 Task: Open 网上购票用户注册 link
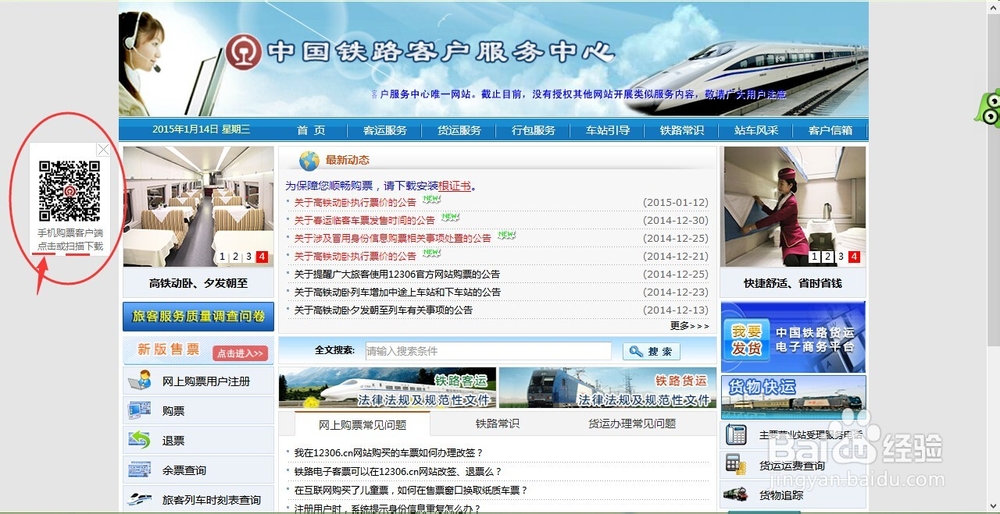pyautogui.click(x=206, y=381)
